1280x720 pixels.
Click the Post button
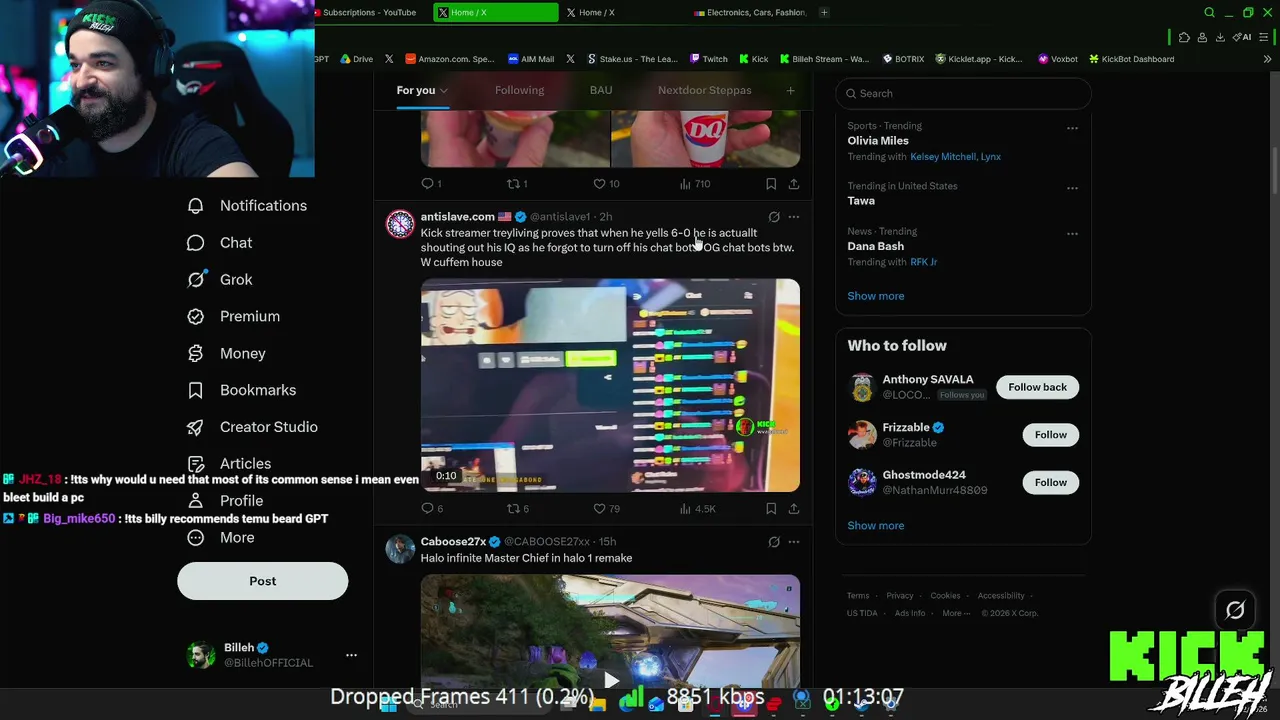[262, 581]
